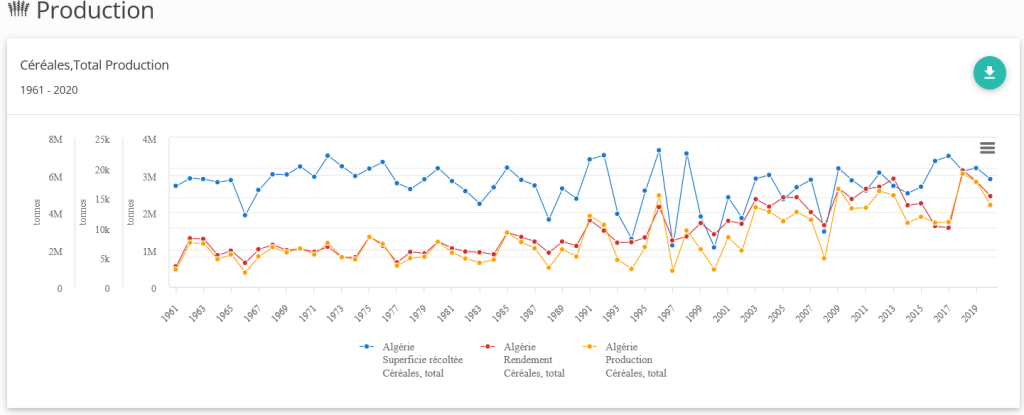Click the 8M label on left axis

(x=55, y=139)
